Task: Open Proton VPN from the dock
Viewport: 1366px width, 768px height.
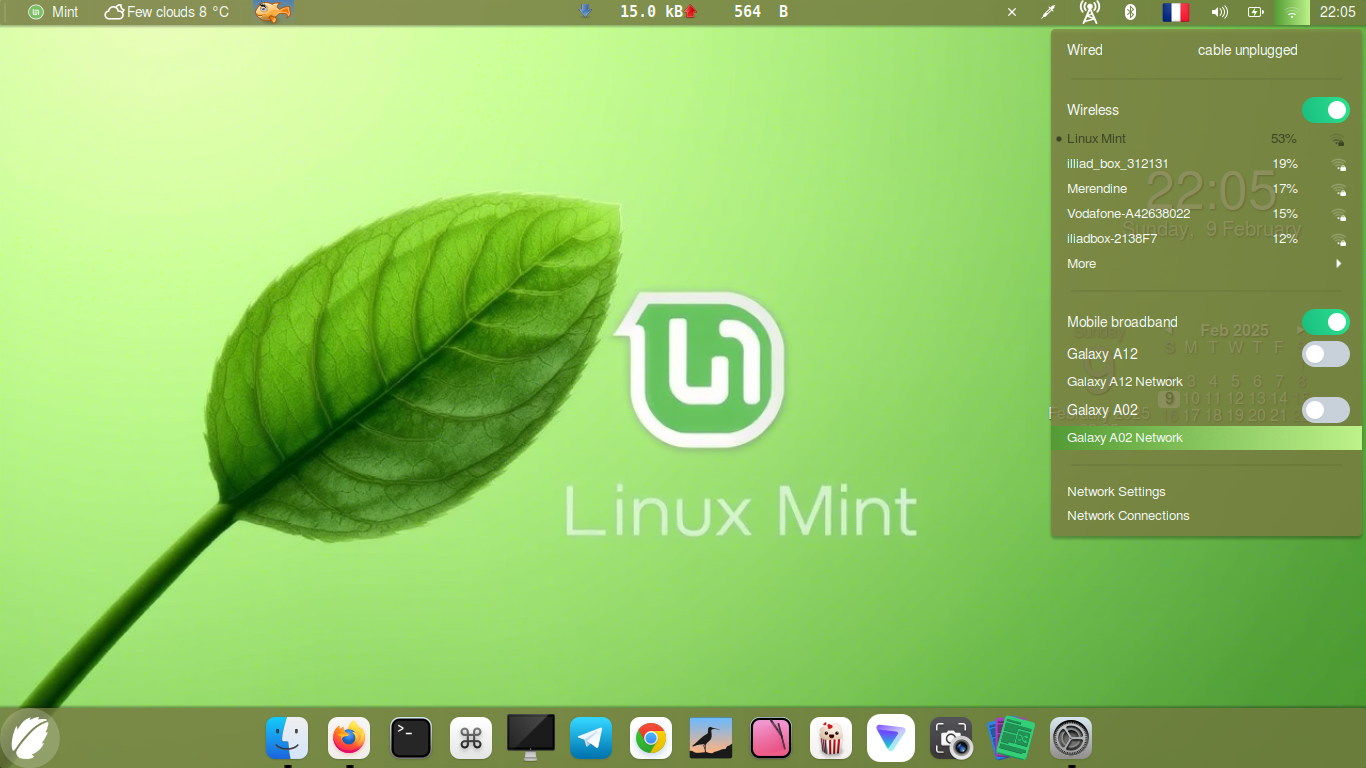Action: [x=891, y=738]
